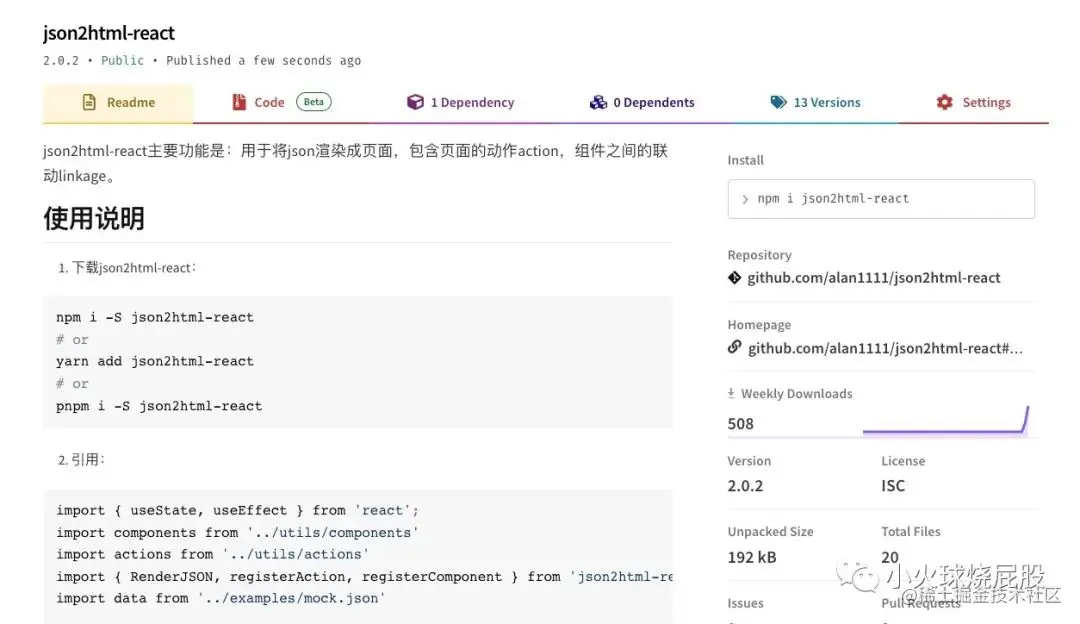1080x624 pixels.
Task: Click the pnpm i -S json2html-react code line
Action: click(x=159, y=406)
